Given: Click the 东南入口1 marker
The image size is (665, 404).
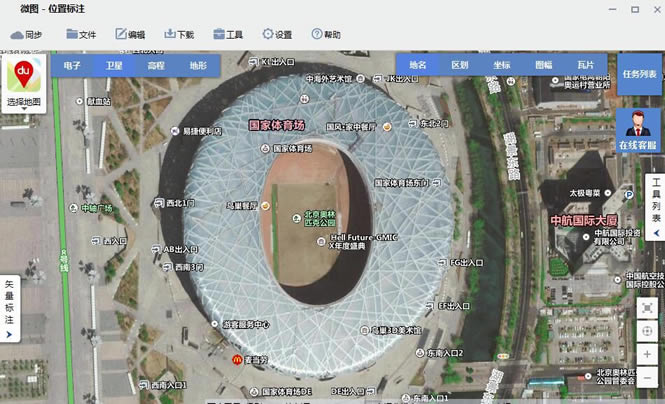Looking at the screenshot, I should [406, 398].
